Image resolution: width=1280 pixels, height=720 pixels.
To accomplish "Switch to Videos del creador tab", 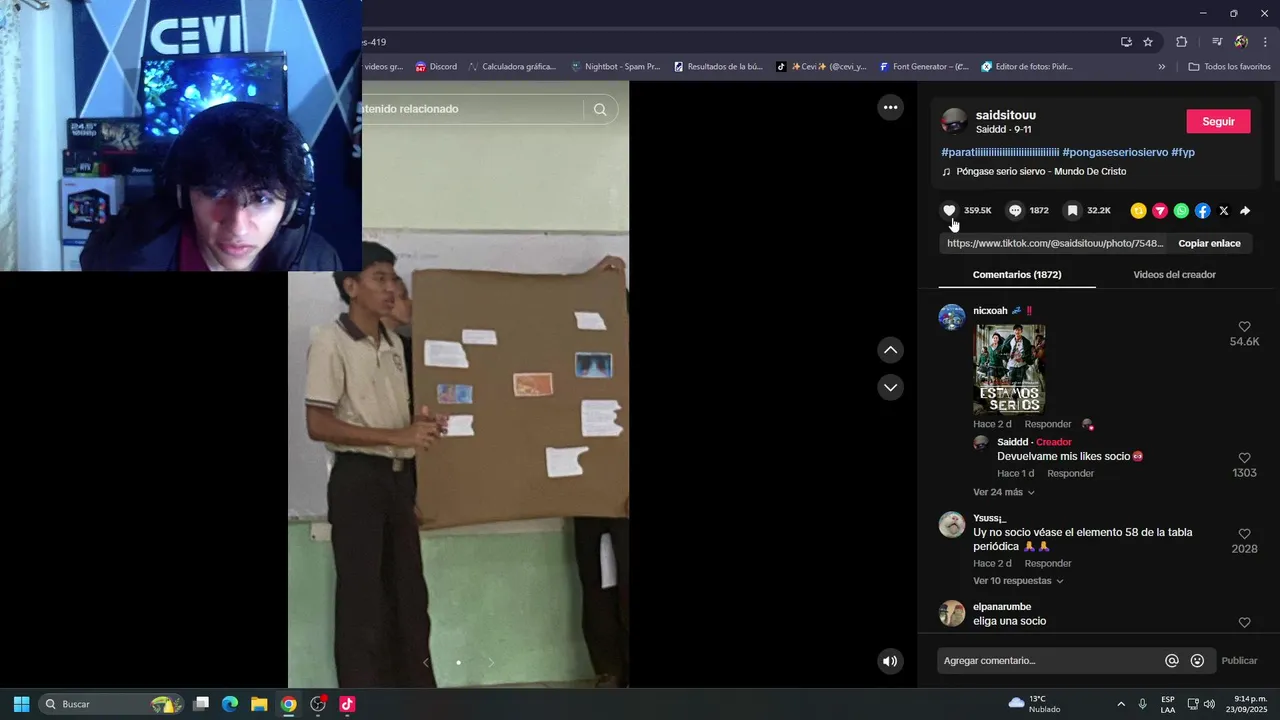I will (1174, 274).
